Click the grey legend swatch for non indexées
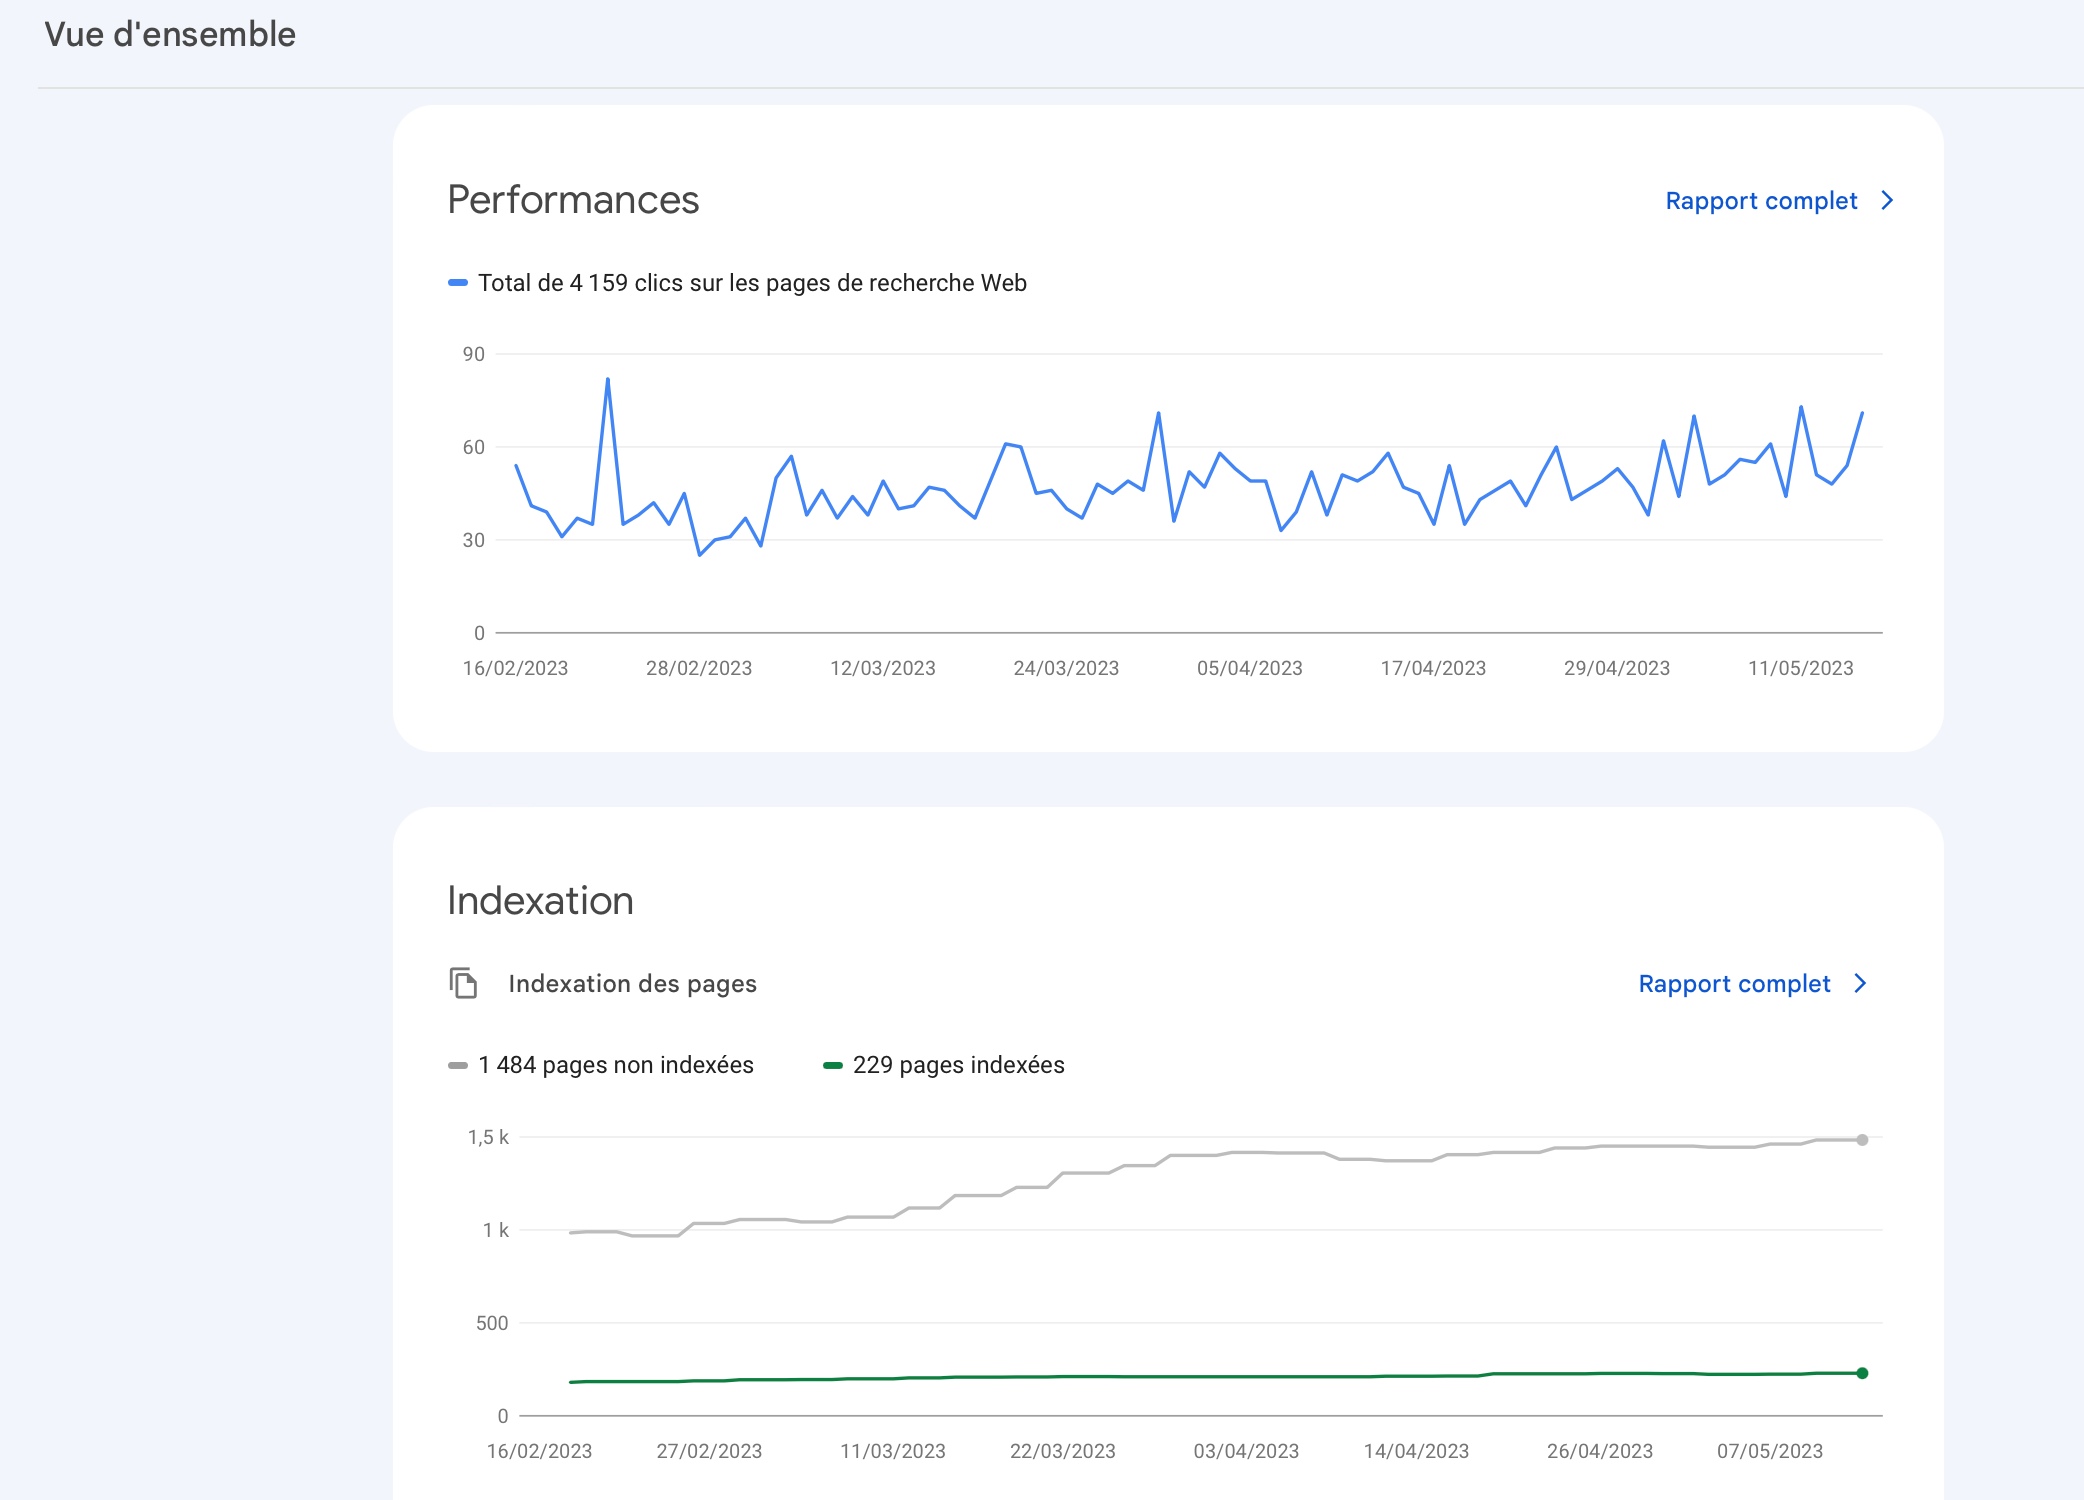 point(458,1066)
